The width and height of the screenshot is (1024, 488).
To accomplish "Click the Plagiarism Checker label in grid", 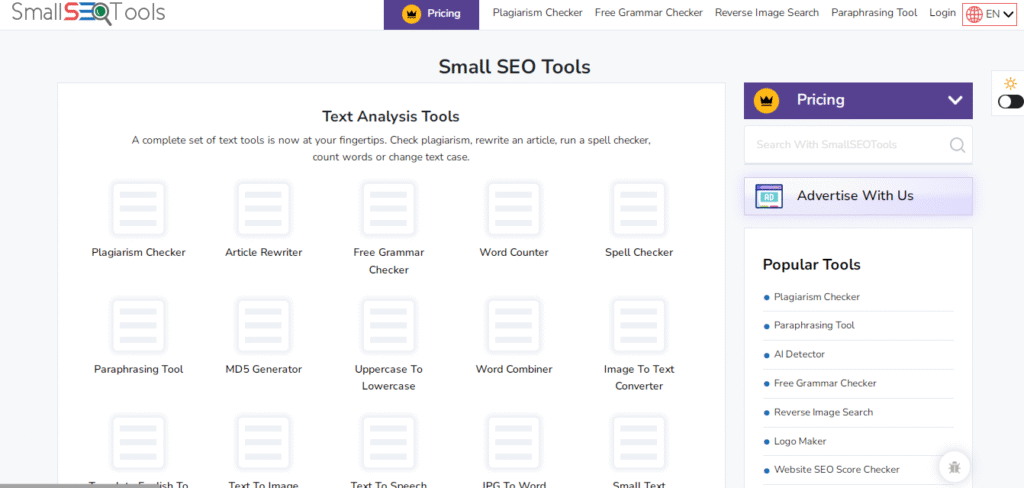I will (x=138, y=252).
